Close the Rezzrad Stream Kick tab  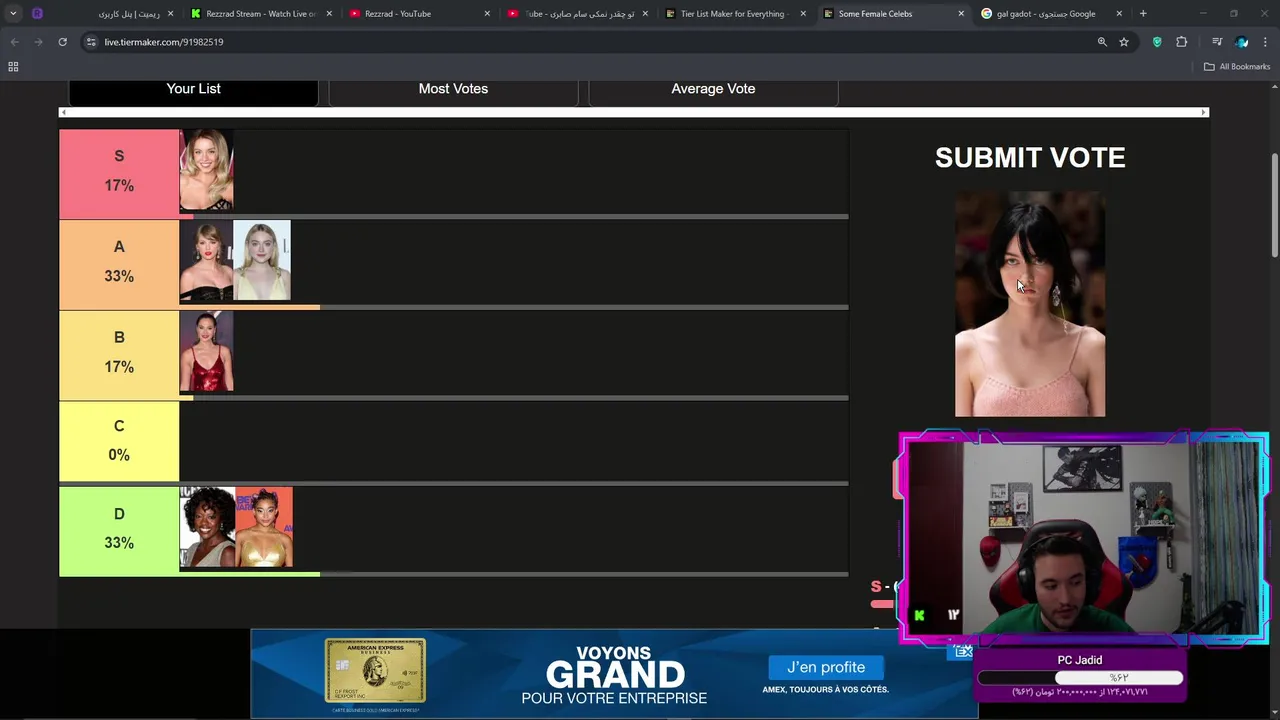tap(329, 14)
